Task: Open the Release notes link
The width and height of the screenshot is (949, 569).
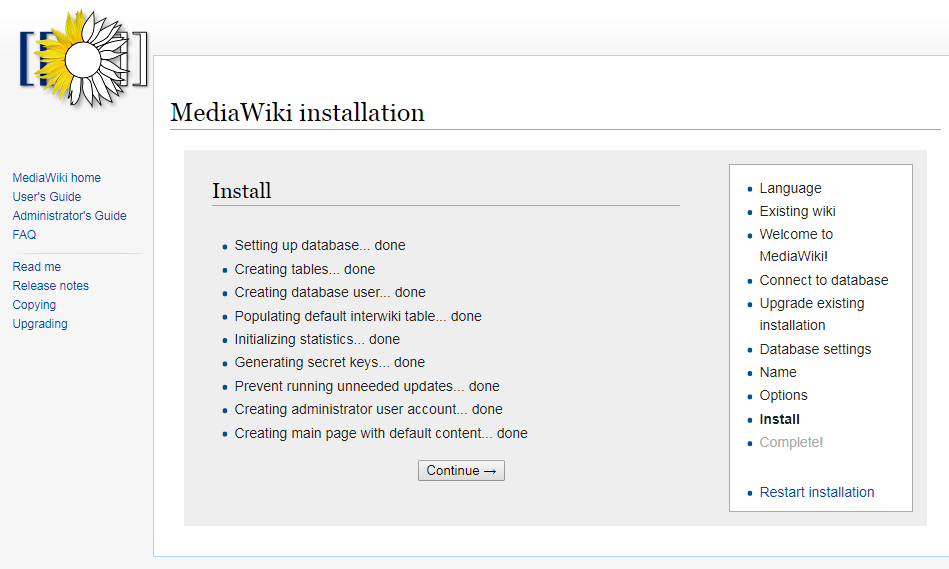Action: (x=51, y=286)
